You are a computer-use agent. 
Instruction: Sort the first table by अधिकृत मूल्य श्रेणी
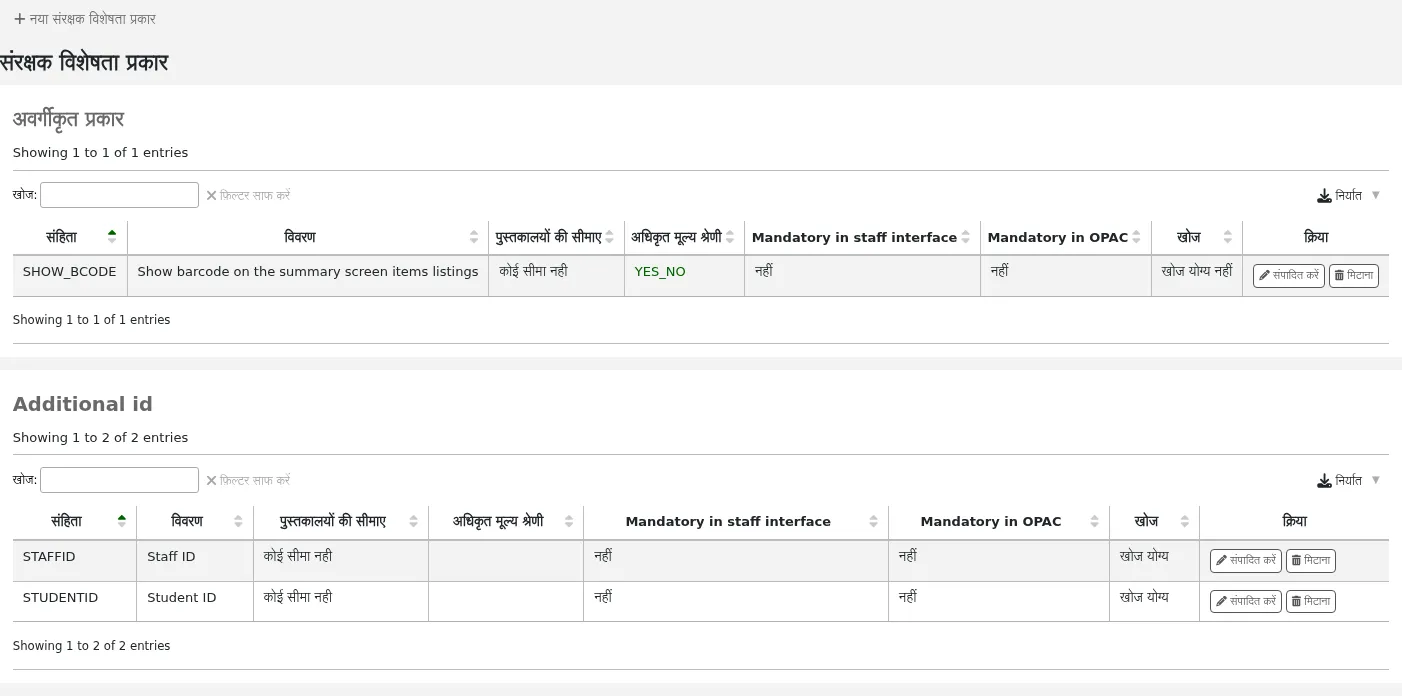click(684, 237)
